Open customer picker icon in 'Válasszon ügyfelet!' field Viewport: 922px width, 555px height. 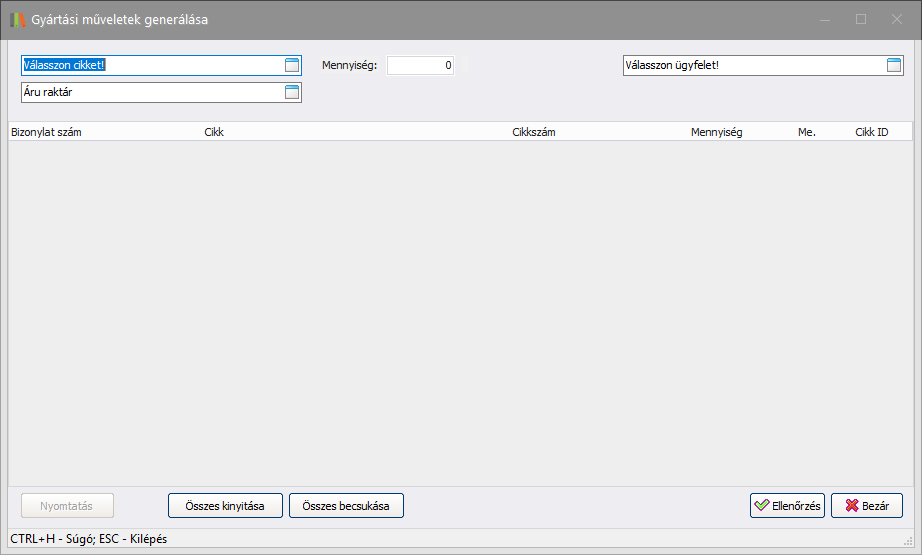[894, 66]
